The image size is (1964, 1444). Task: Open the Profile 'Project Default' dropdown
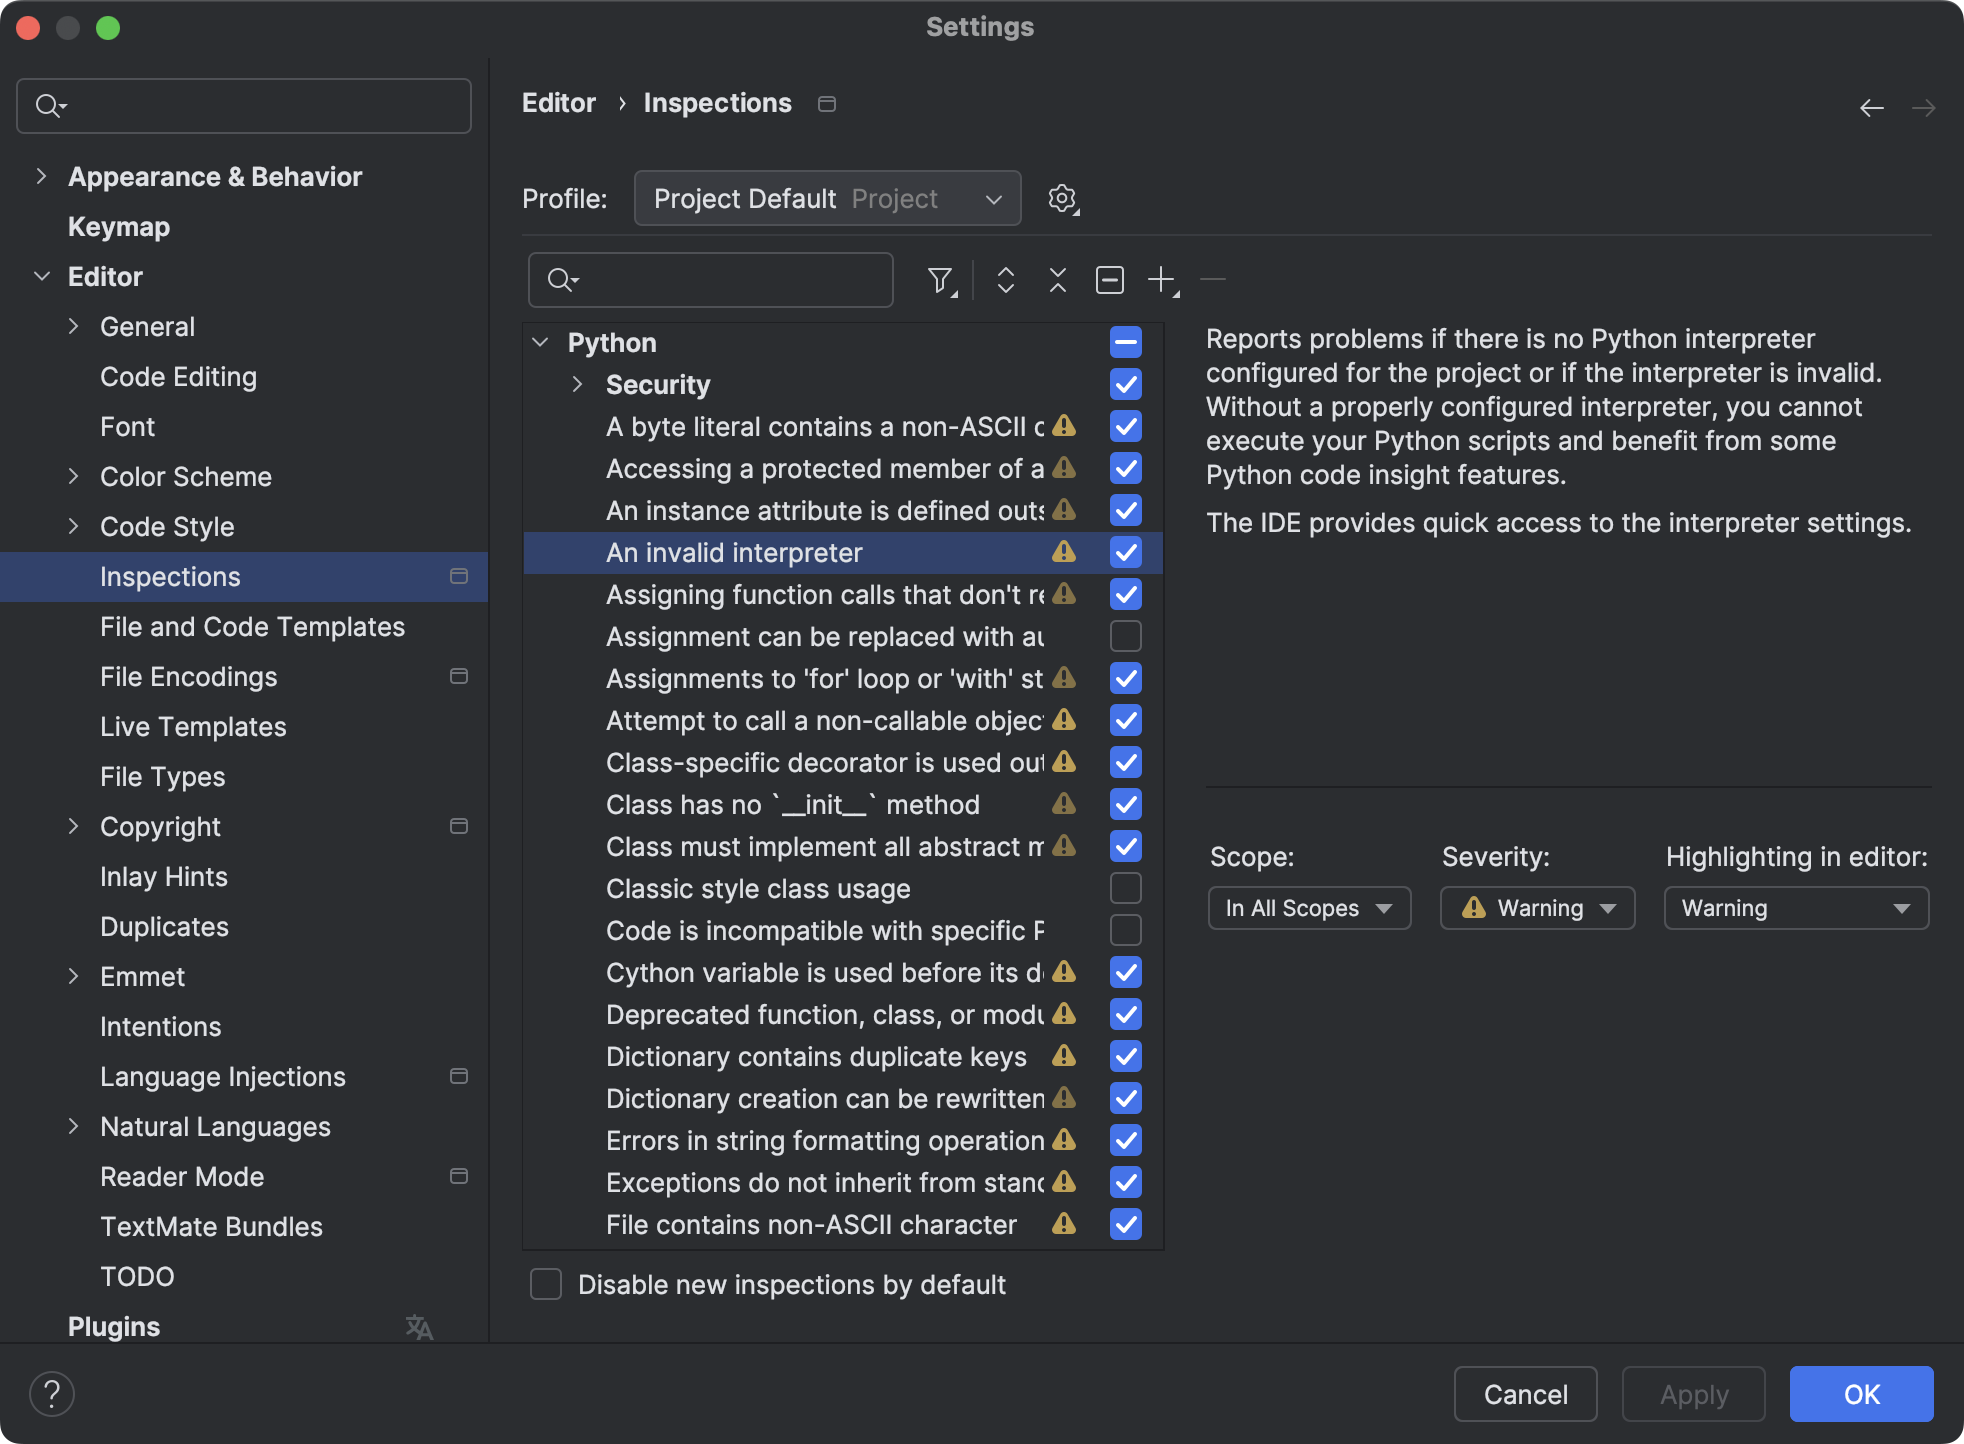828,199
